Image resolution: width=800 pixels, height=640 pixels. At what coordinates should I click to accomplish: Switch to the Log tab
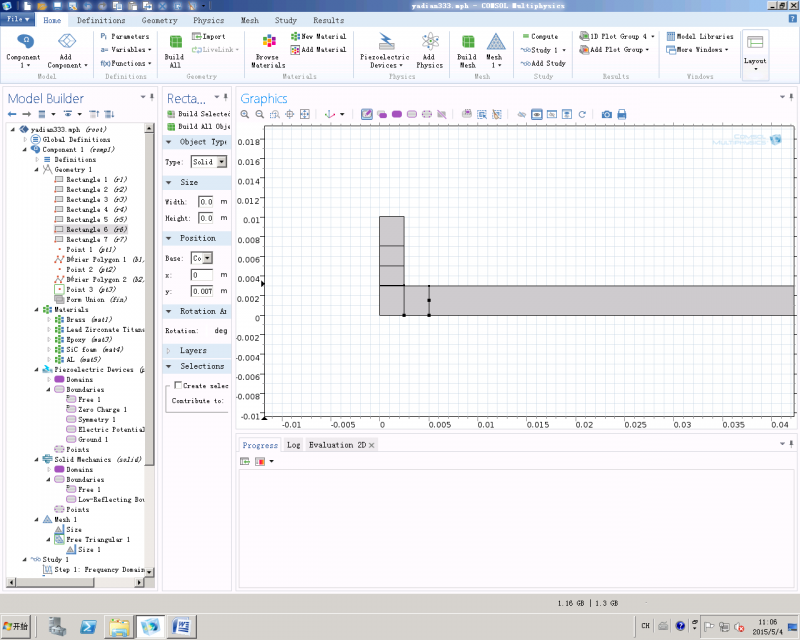[x=293, y=445]
